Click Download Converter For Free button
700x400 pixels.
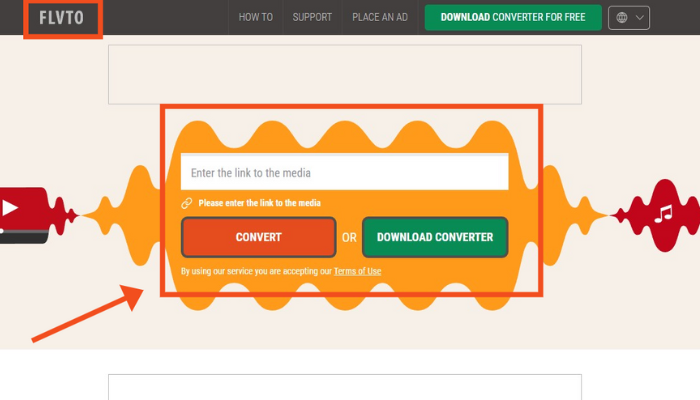(x=513, y=17)
